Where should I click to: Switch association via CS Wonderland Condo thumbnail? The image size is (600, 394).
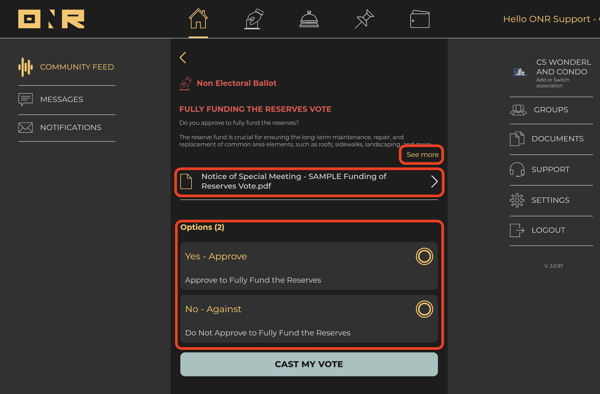[520, 72]
